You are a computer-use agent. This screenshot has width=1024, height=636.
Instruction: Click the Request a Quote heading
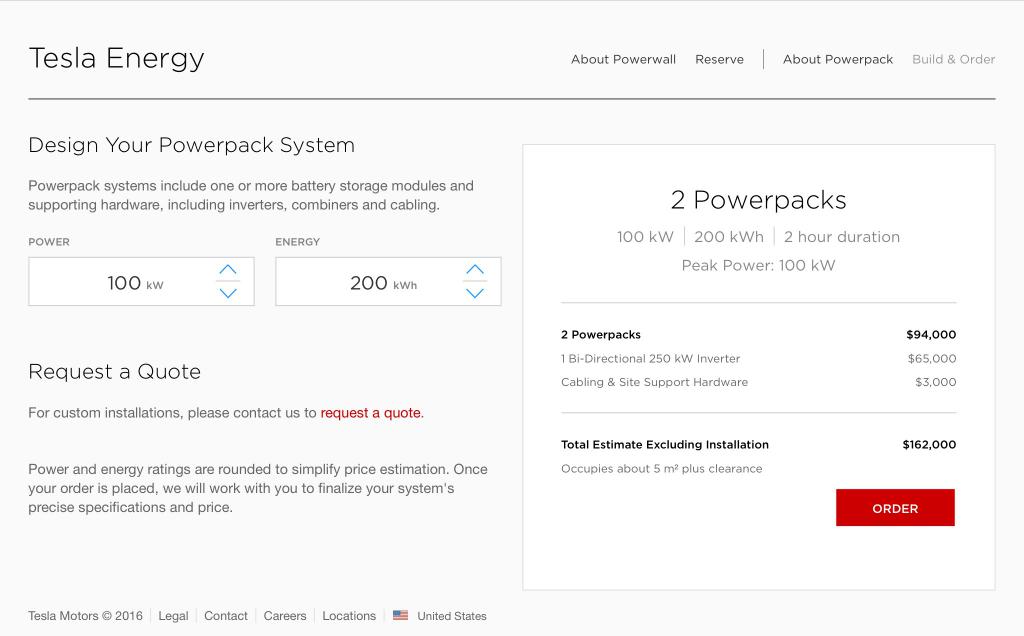[x=114, y=372]
